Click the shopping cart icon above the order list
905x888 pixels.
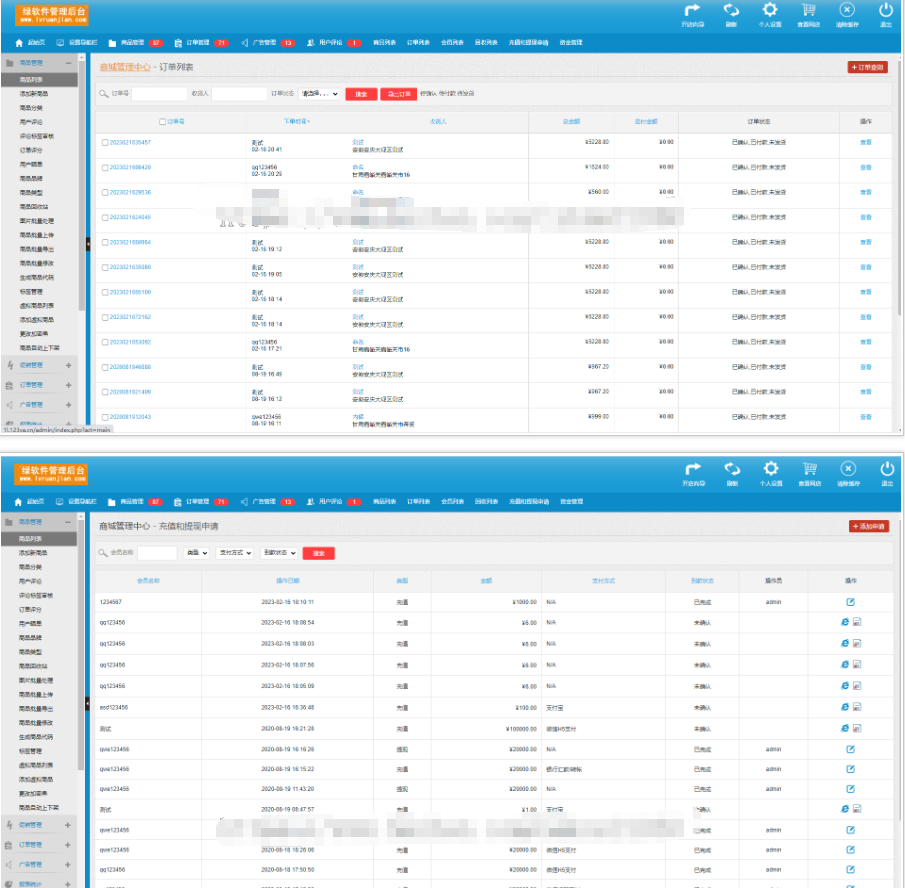(x=808, y=13)
